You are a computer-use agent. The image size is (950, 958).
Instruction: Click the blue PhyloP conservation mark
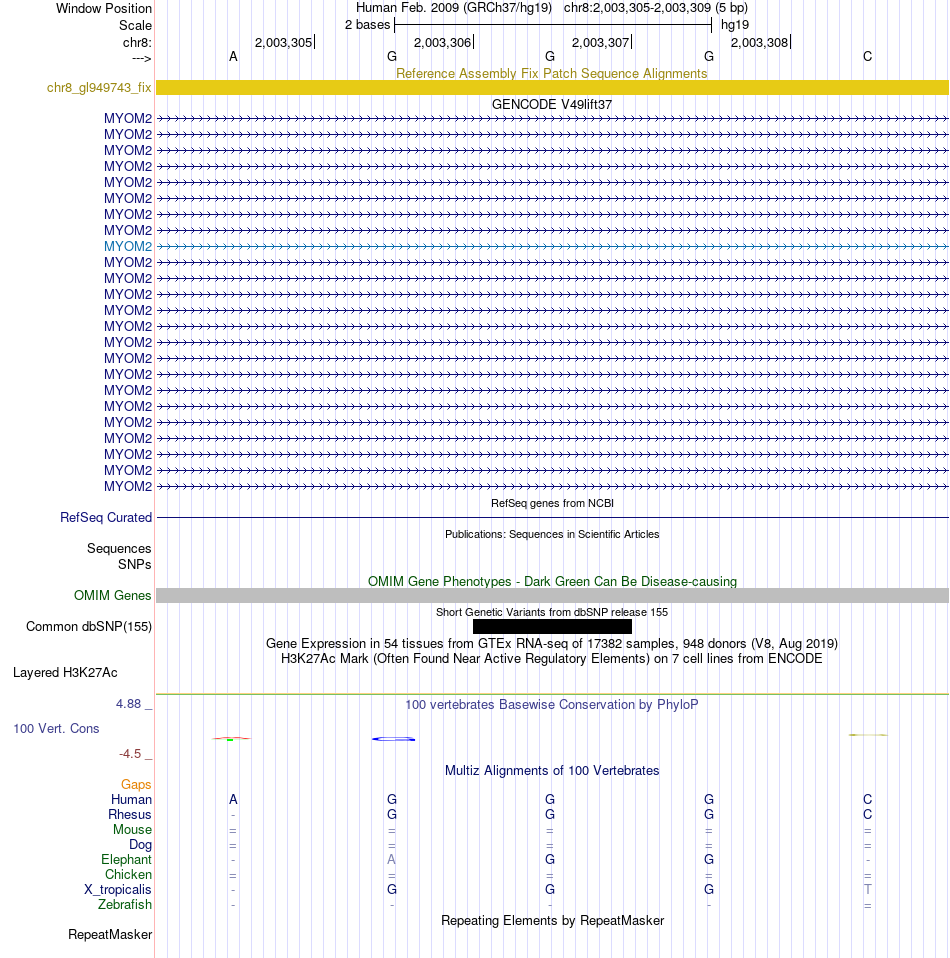393,739
